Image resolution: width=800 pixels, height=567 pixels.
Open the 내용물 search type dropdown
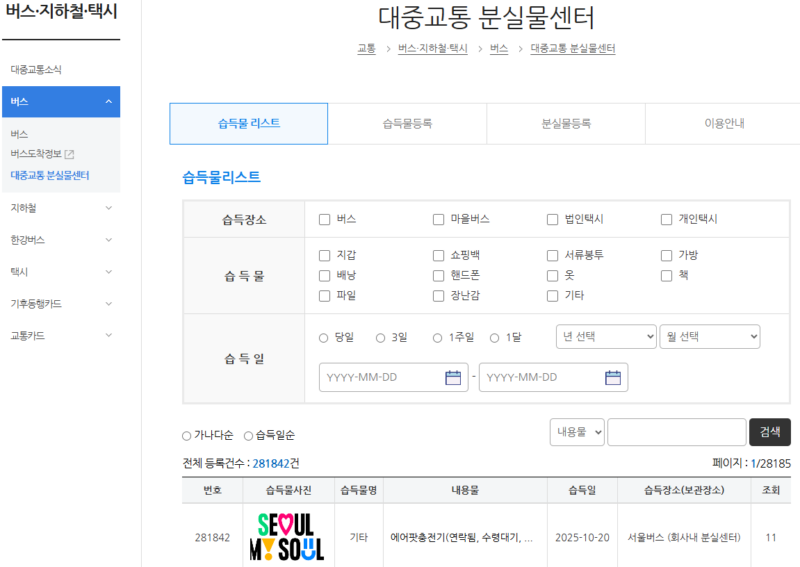pos(577,432)
